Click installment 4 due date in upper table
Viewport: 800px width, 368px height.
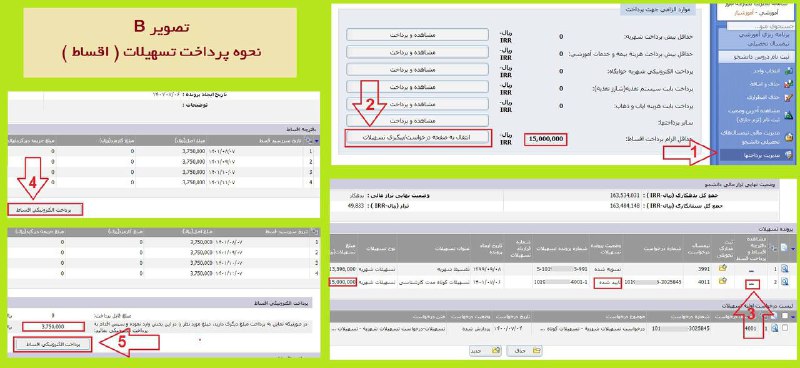coord(222,181)
